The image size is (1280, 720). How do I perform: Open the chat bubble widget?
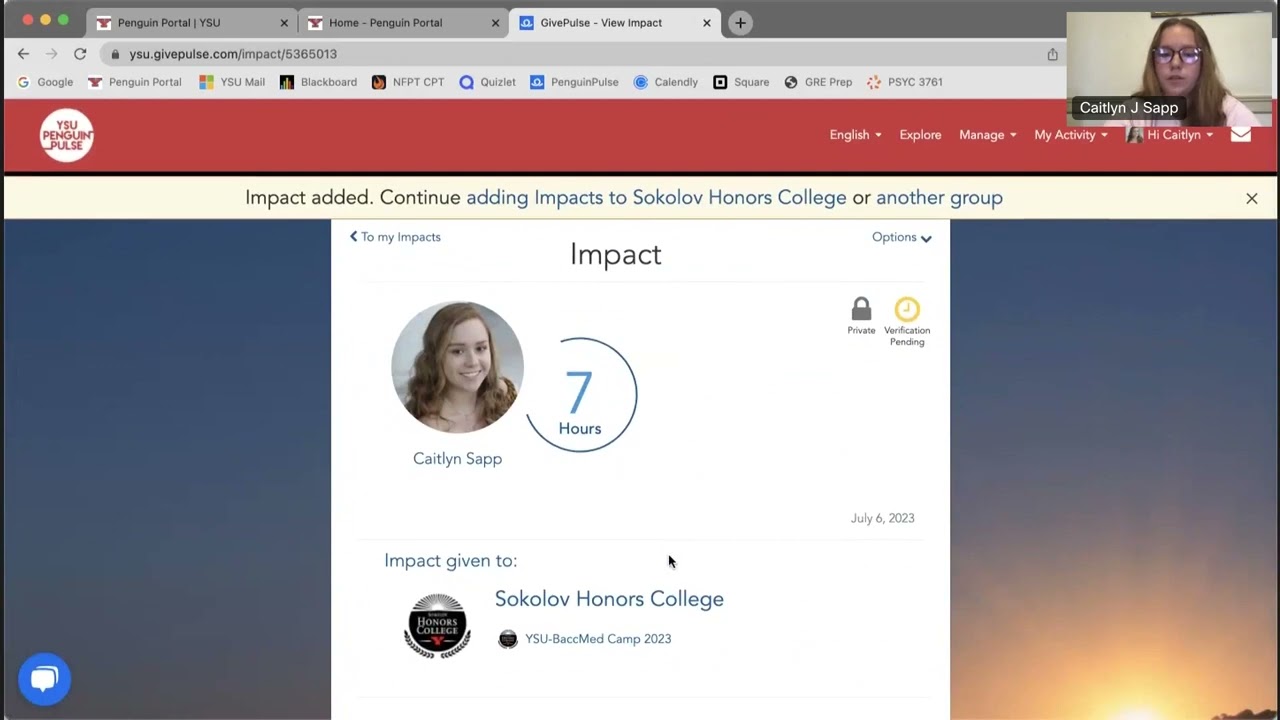44,679
